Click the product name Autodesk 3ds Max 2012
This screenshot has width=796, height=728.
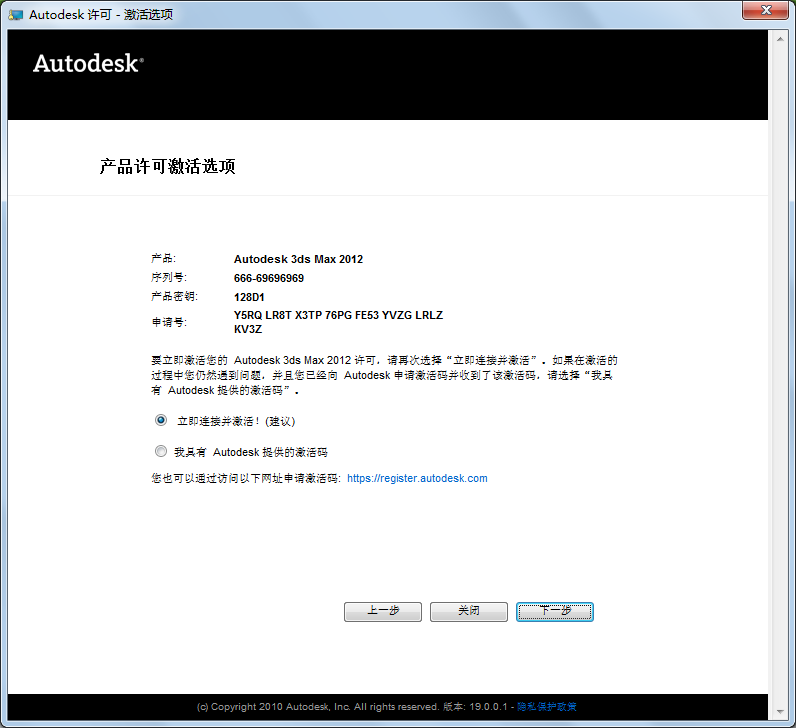[x=298, y=259]
